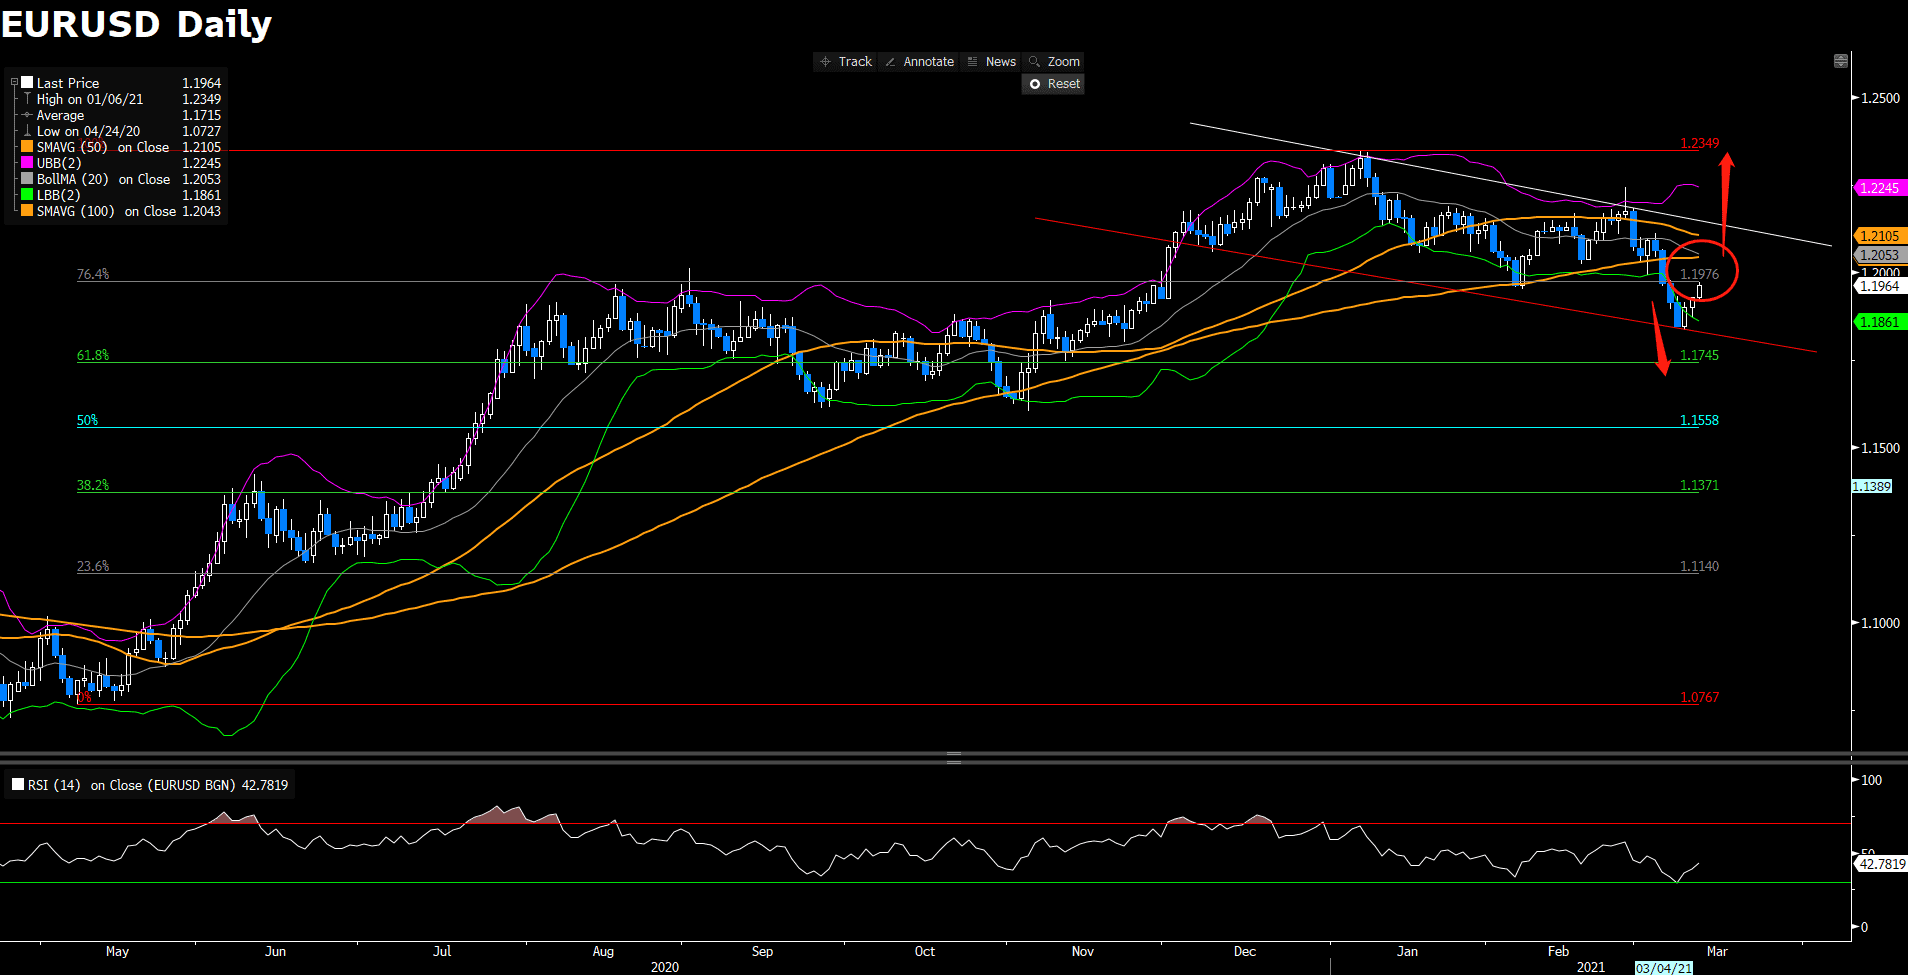Show News on the chart

pos(991,62)
